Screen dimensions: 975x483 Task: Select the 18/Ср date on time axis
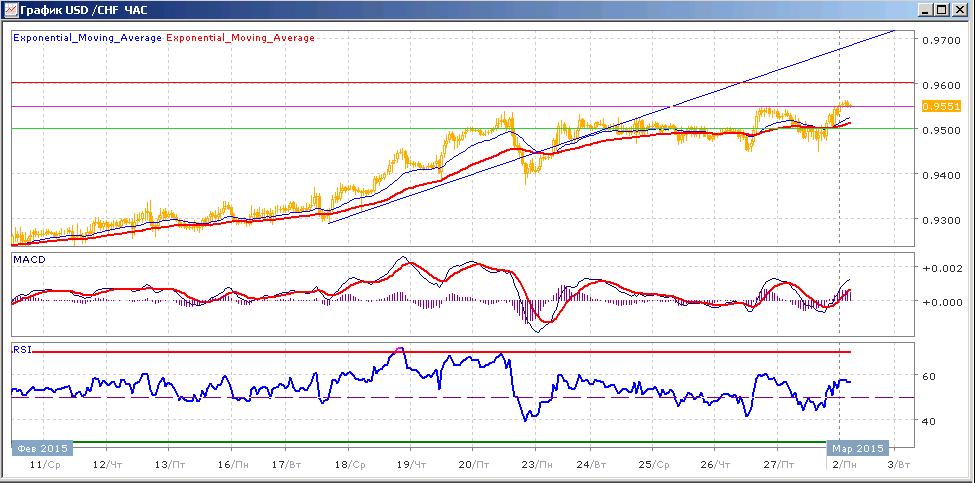350,464
